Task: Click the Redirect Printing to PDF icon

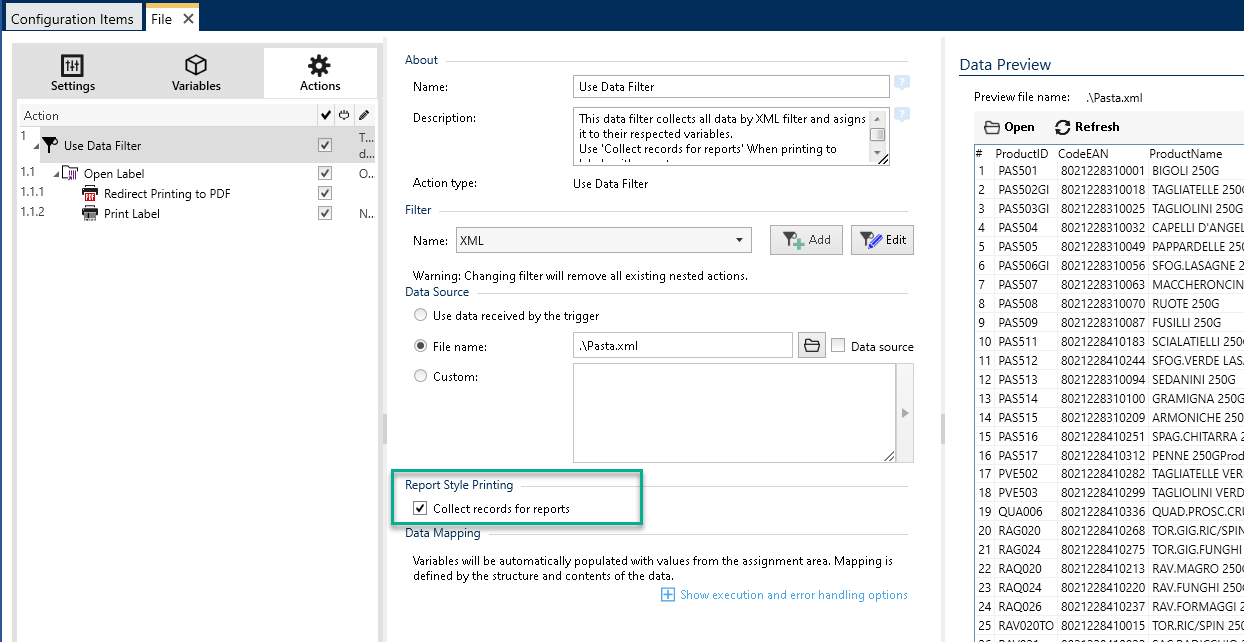Action: click(89, 194)
